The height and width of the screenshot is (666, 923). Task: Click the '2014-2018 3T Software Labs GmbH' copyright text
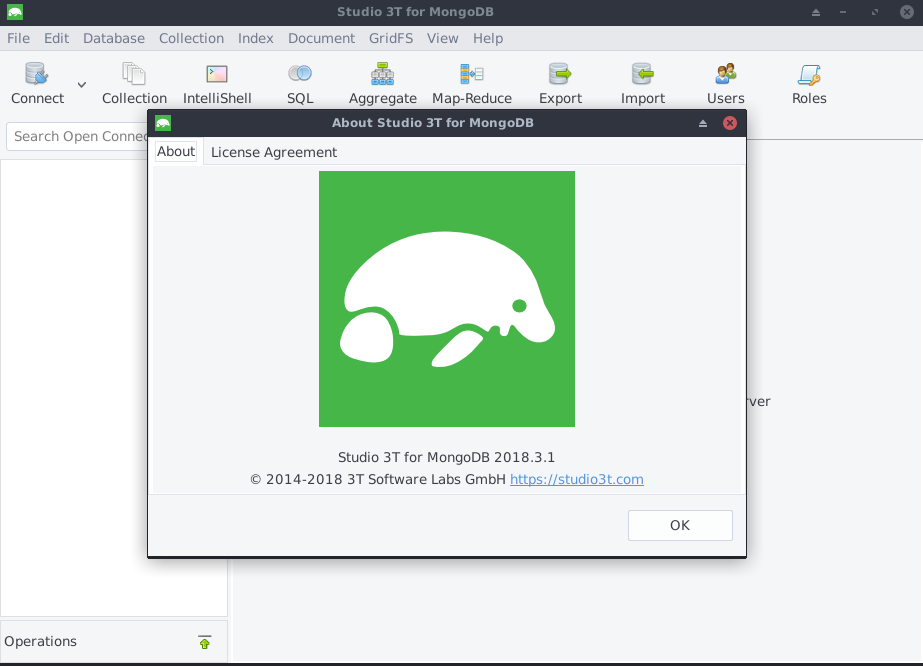(377, 479)
